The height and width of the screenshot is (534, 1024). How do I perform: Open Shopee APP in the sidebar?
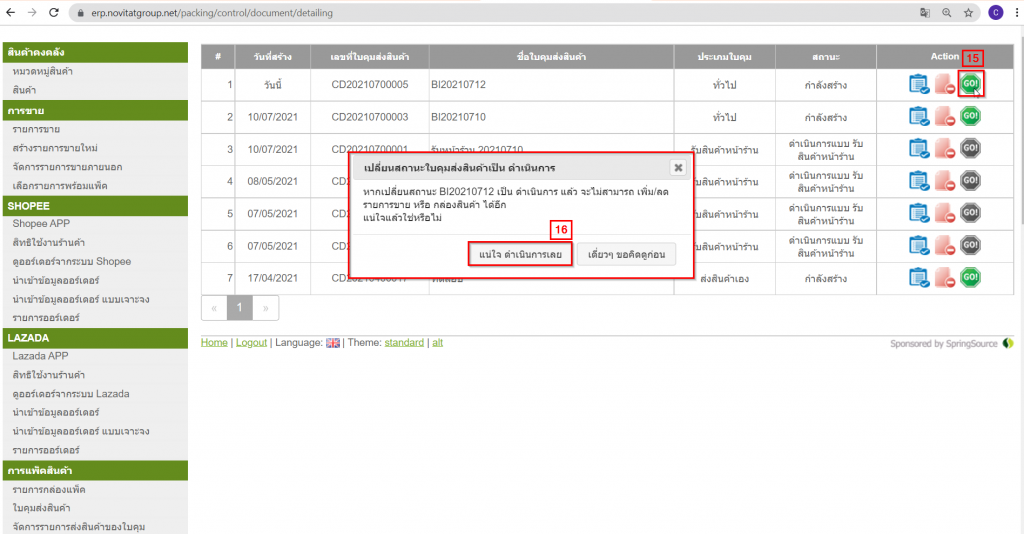(x=41, y=224)
